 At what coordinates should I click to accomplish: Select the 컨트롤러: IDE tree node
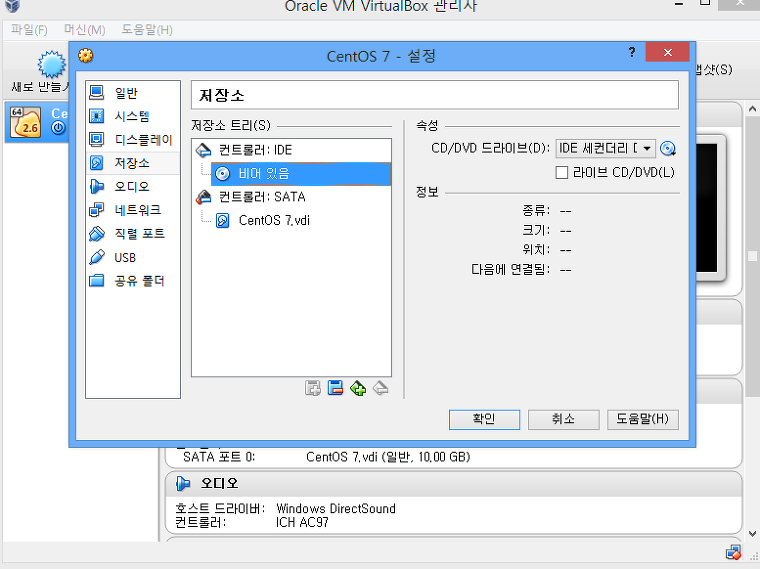point(292,150)
